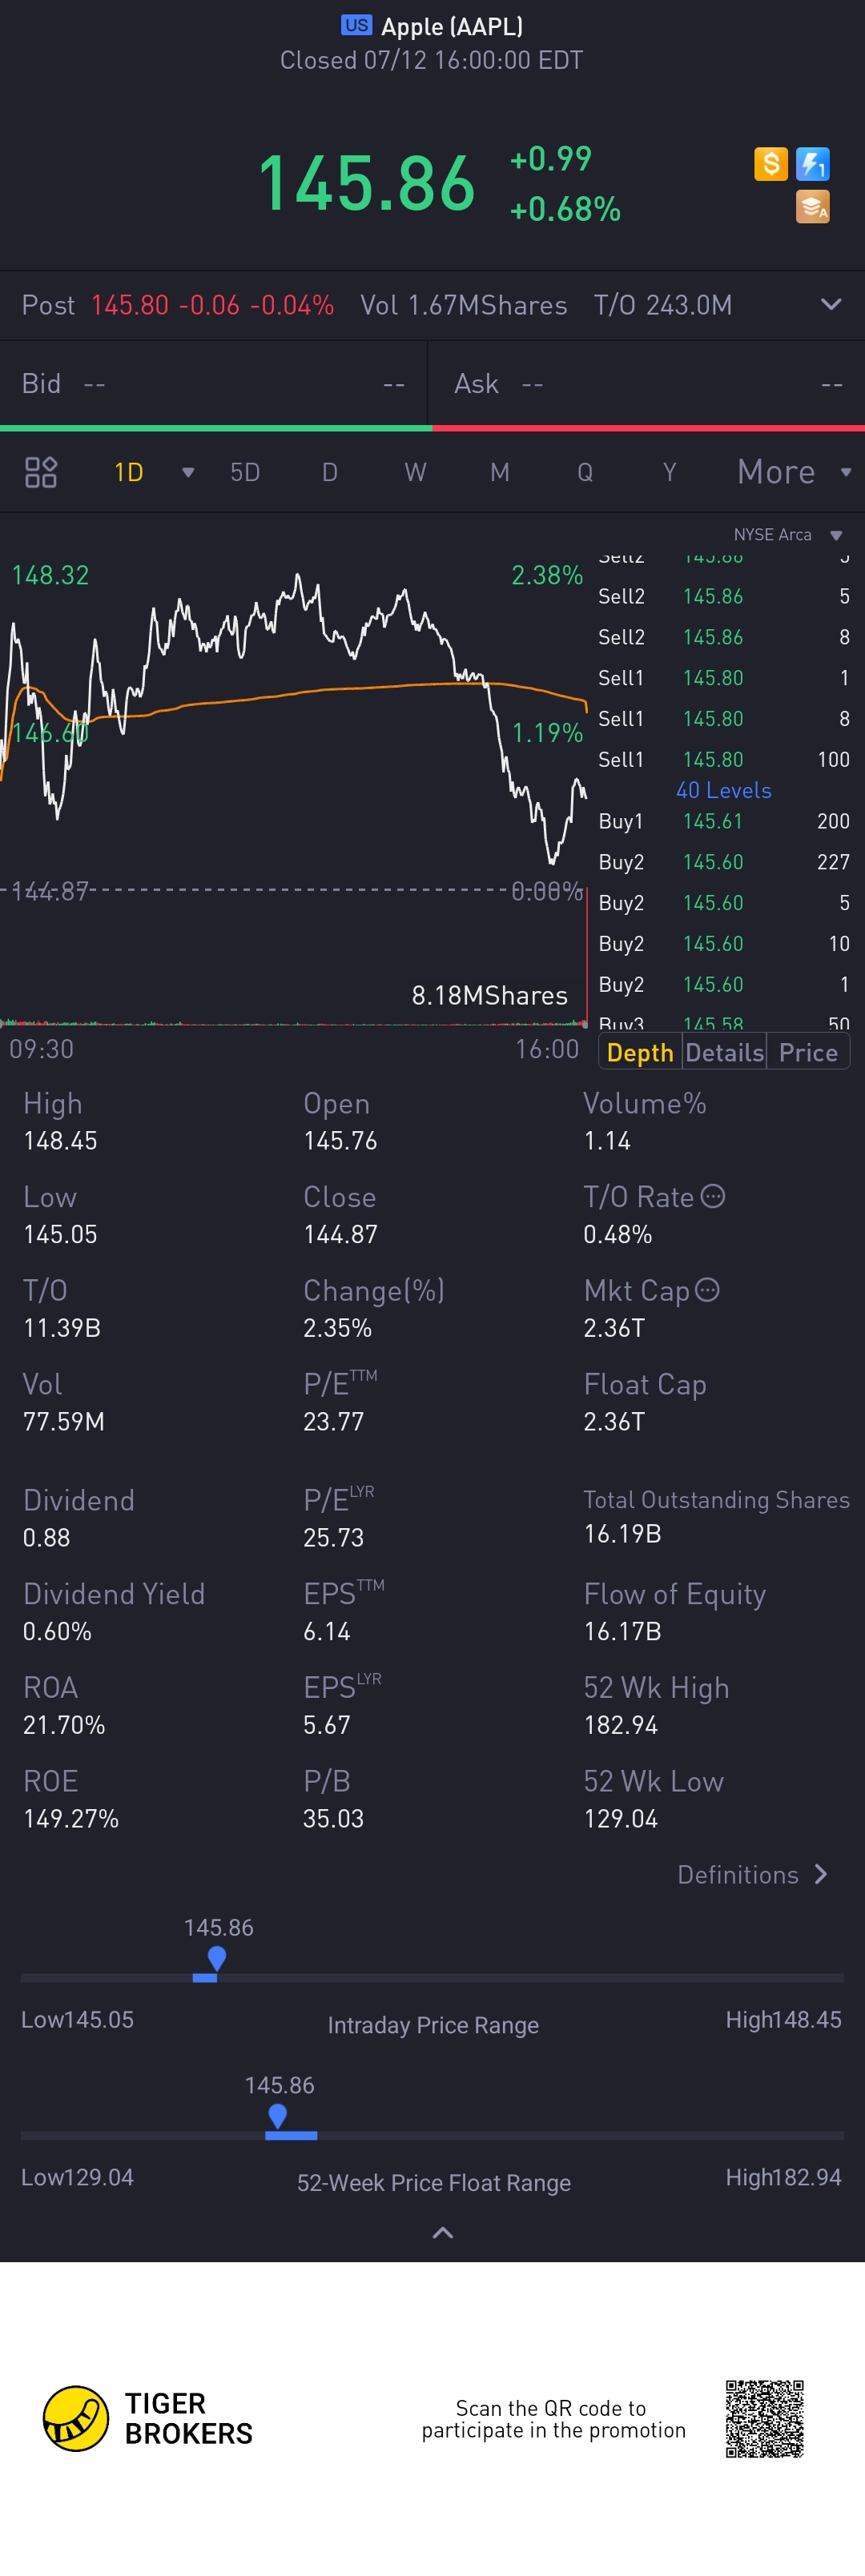The image size is (865, 2576).
Task: Tap the orange stacked layers badge
Action: pyautogui.click(x=812, y=207)
